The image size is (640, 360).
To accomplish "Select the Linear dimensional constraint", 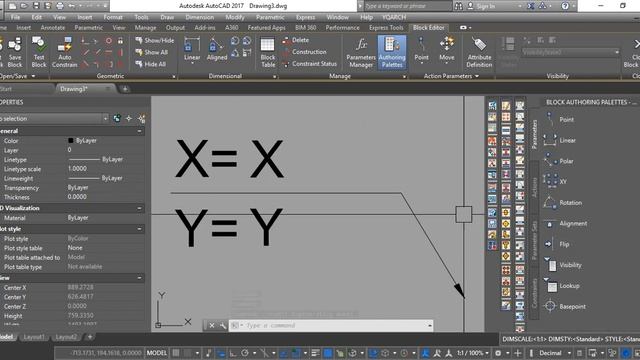I will [x=192, y=50].
